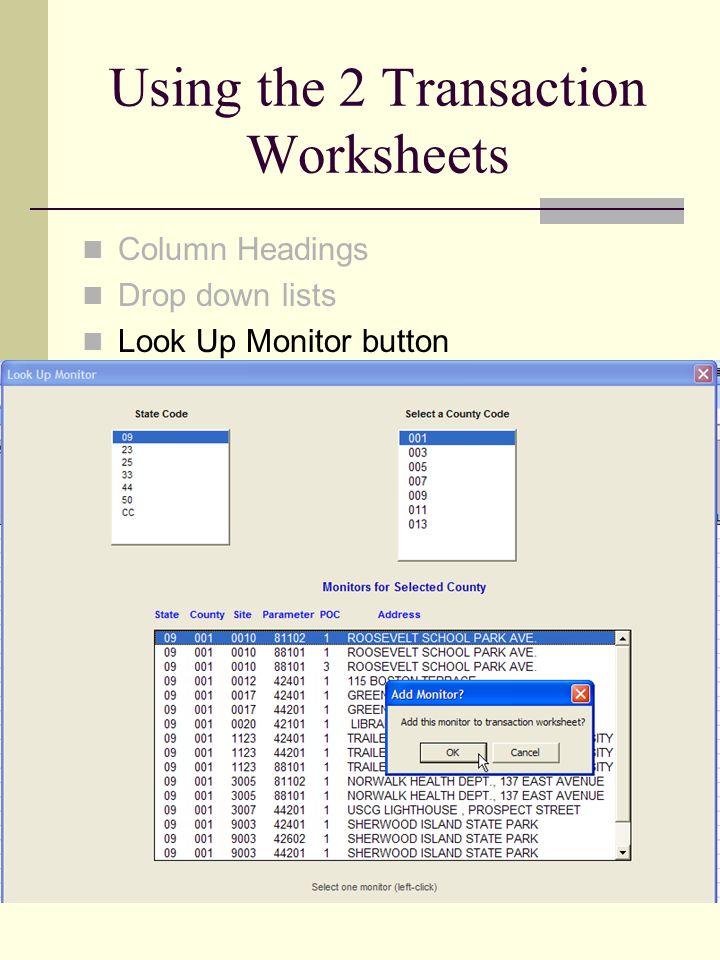This screenshot has width=720, height=960.
Task: Select state code CC
Action: [x=170, y=512]
